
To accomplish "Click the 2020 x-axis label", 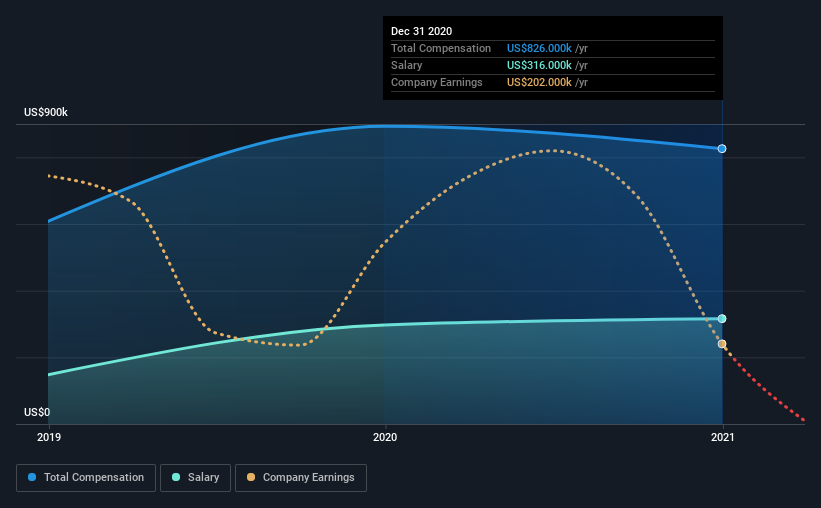I will [x=385, y=437].
